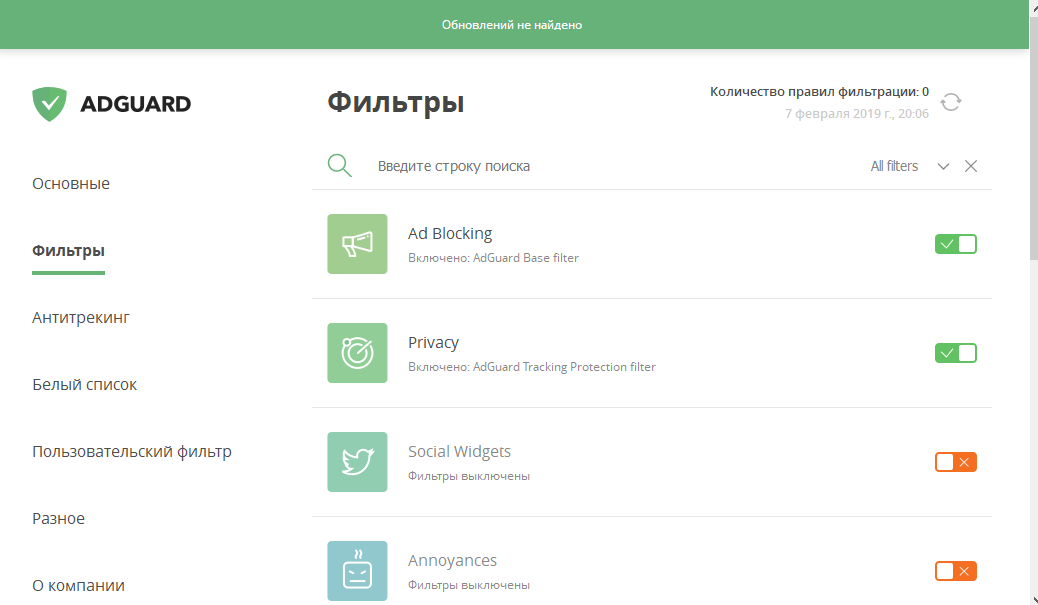The image size is (1038, 605).
Task: Open the О компании page
Action: click(78, 586)
